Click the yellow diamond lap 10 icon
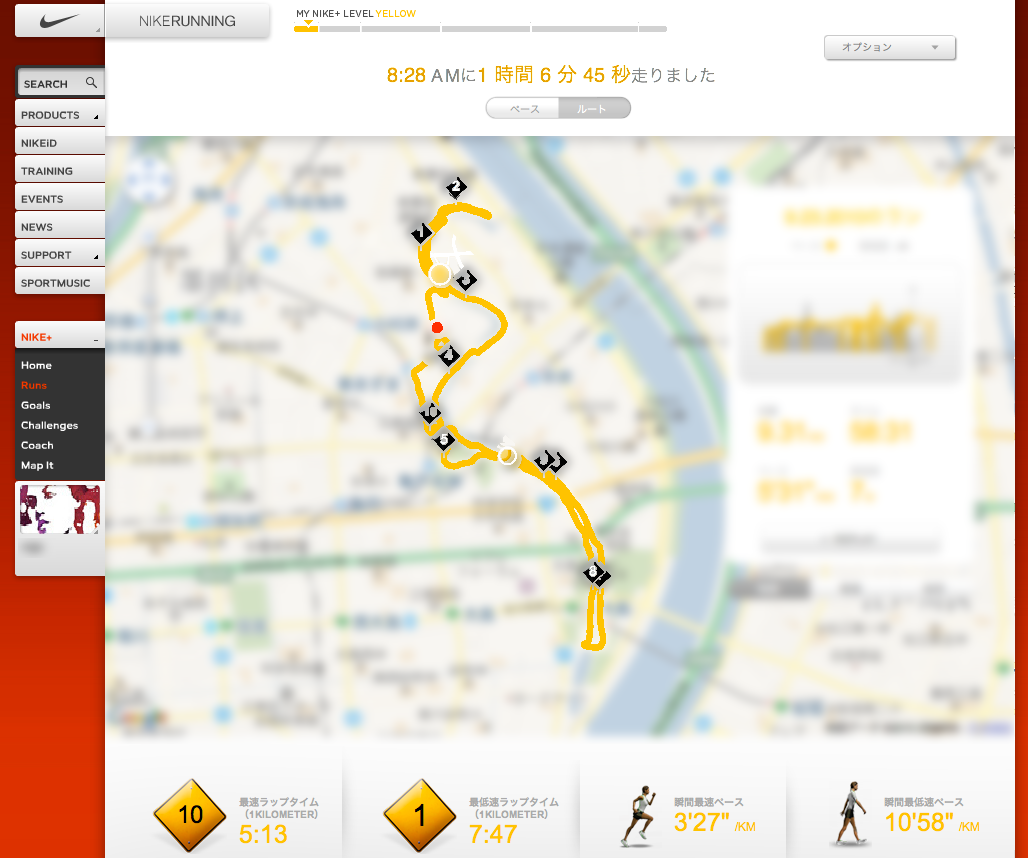 click(x=190, y=815)
